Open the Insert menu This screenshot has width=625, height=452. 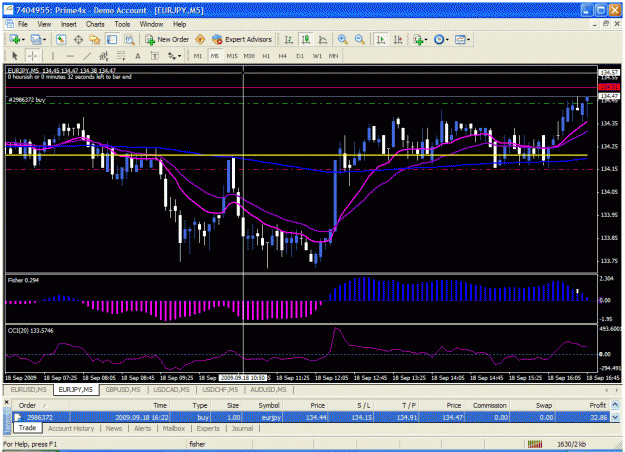pyautogui.click(x=69, y=24)
